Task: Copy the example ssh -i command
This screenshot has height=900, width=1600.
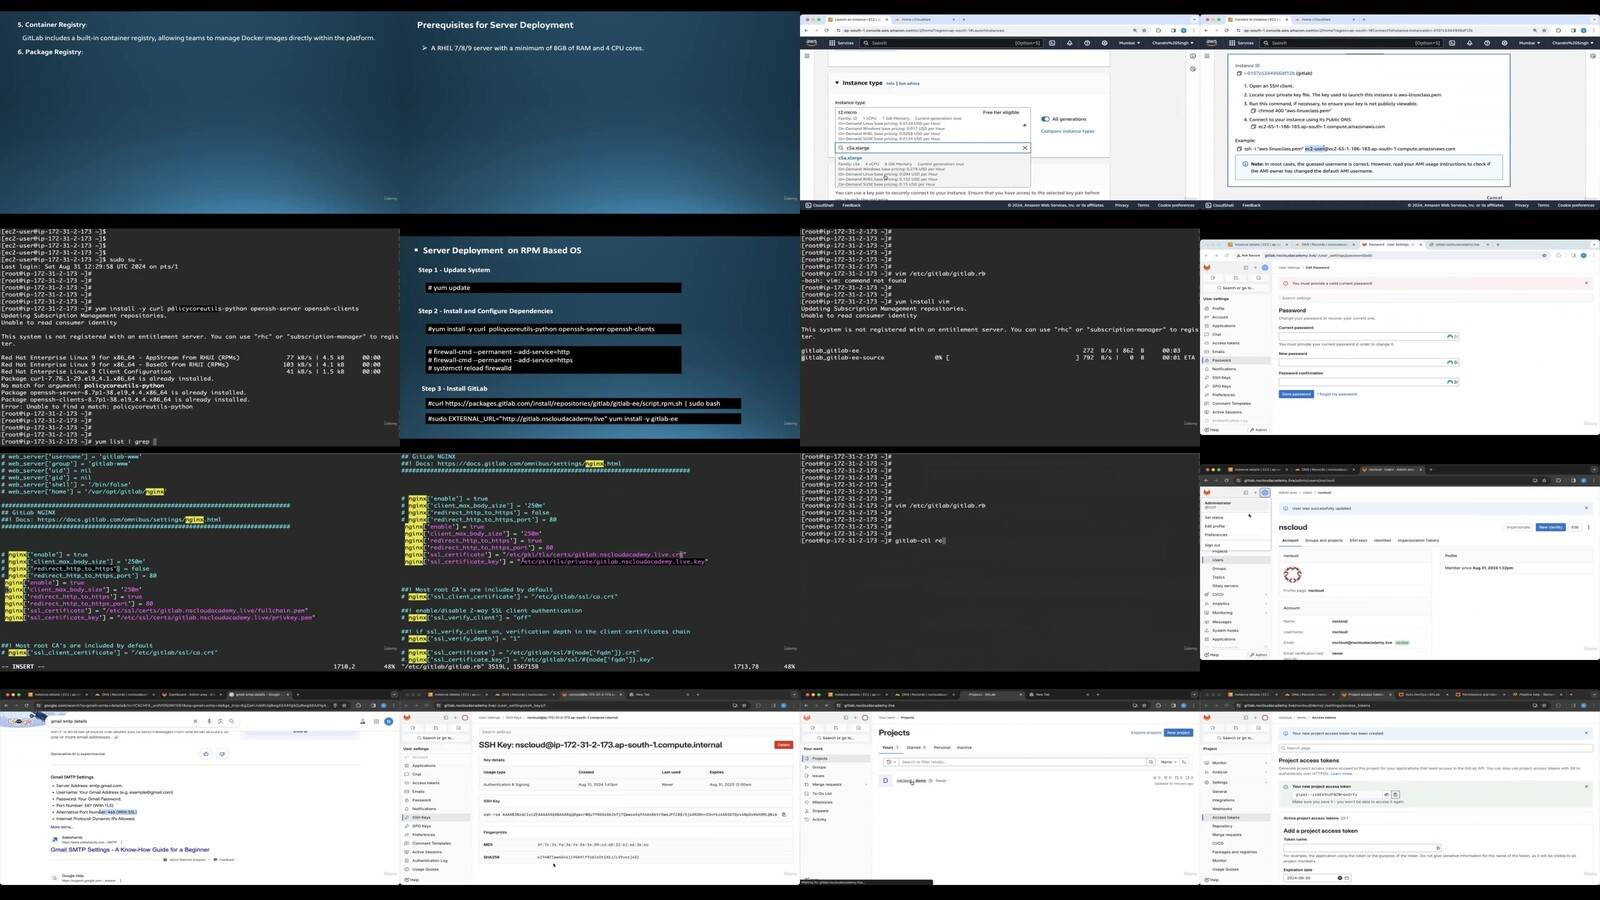Action: coord(1239,149)
